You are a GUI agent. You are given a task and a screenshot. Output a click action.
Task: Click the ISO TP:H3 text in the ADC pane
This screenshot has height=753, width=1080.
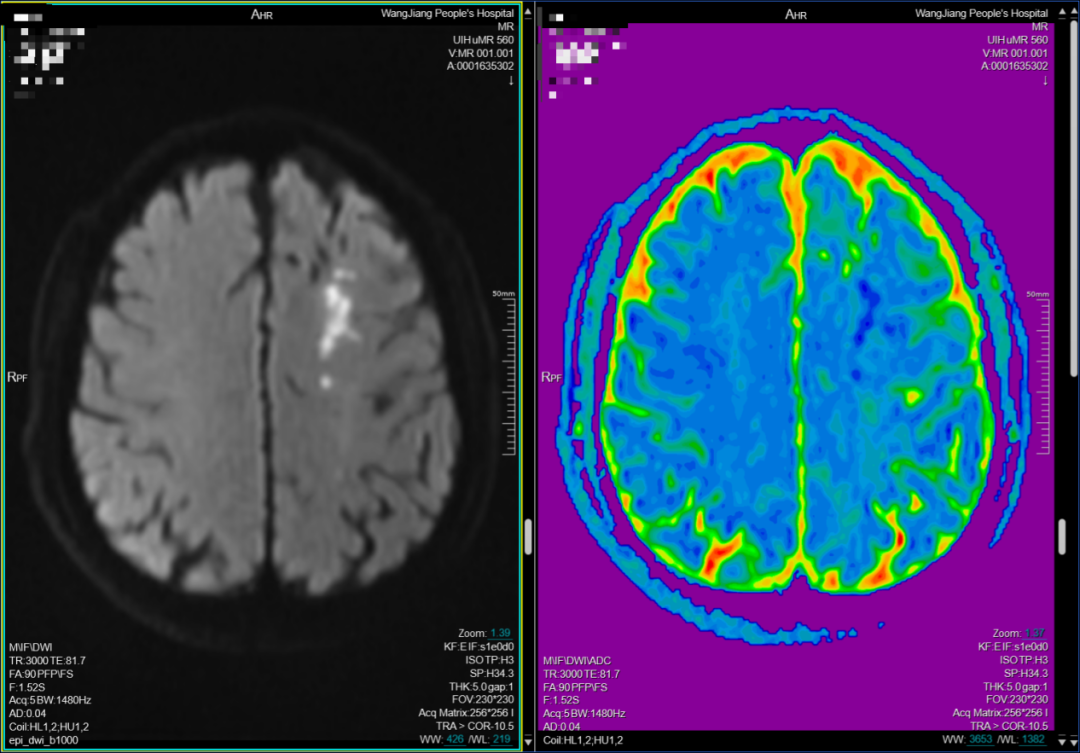1024,660
